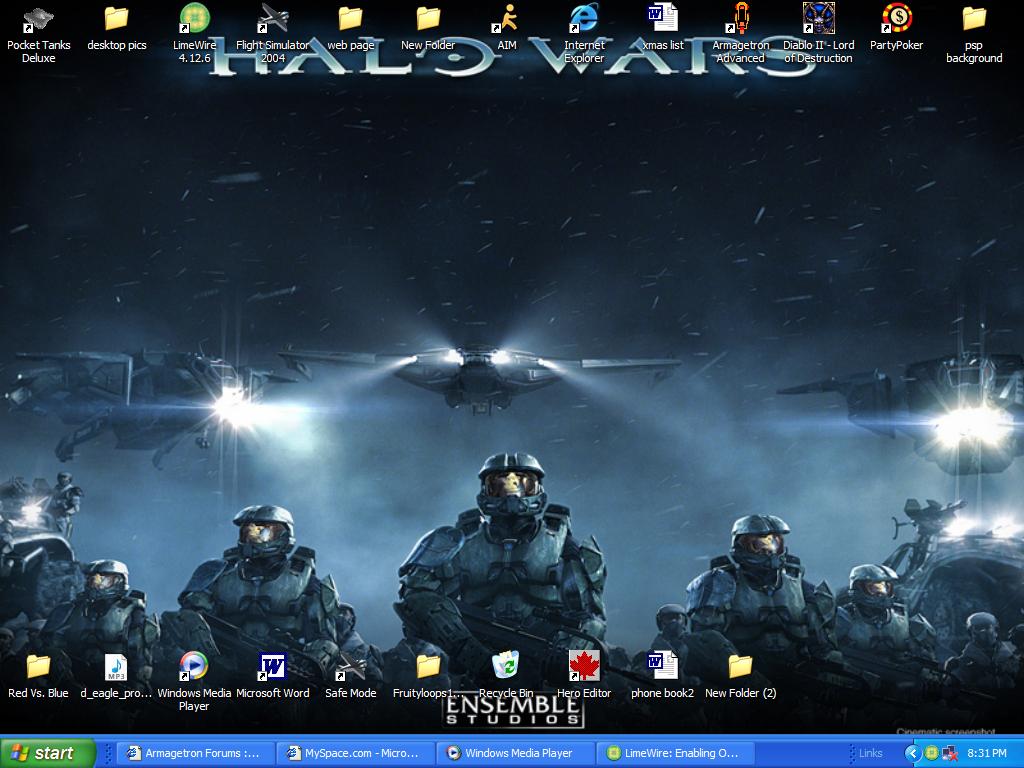Launch Windows Media Player desktop icon
This screenshot has width=1024, height=768.
tap(194, 666)
